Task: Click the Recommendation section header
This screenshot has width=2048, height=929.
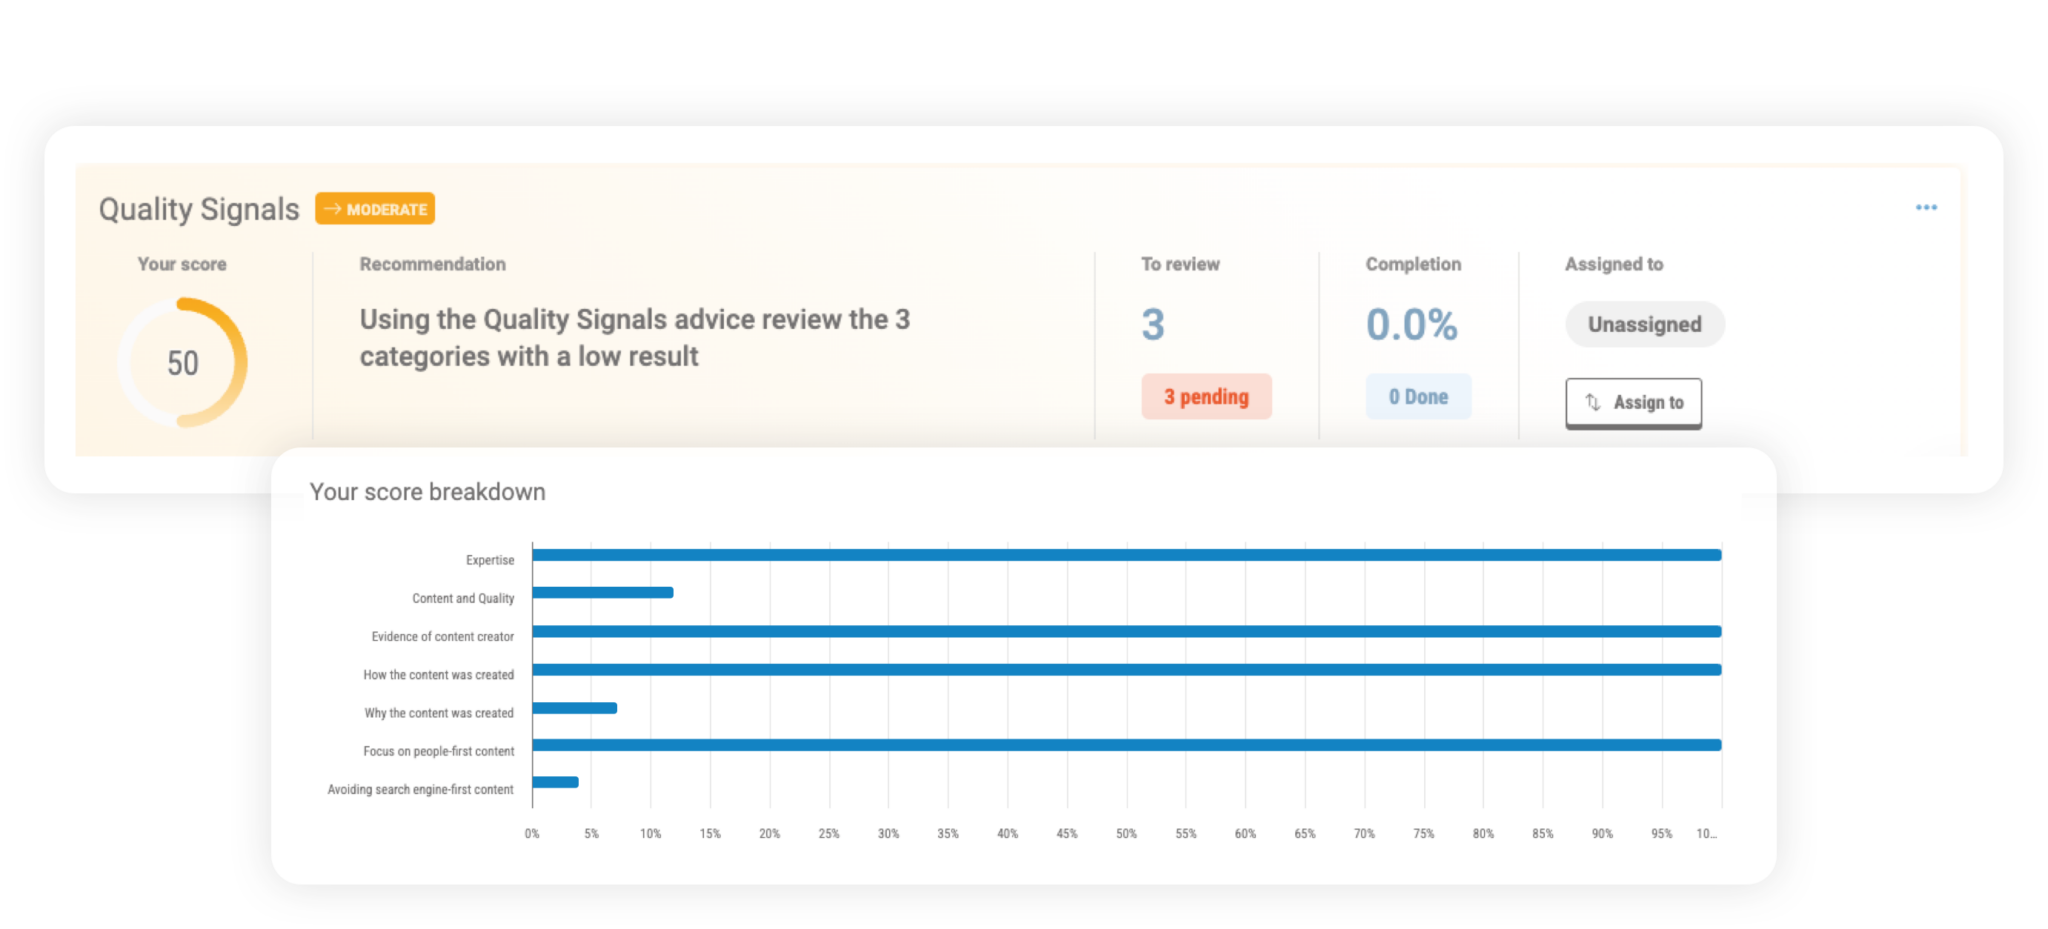Action: coord(432,263)
